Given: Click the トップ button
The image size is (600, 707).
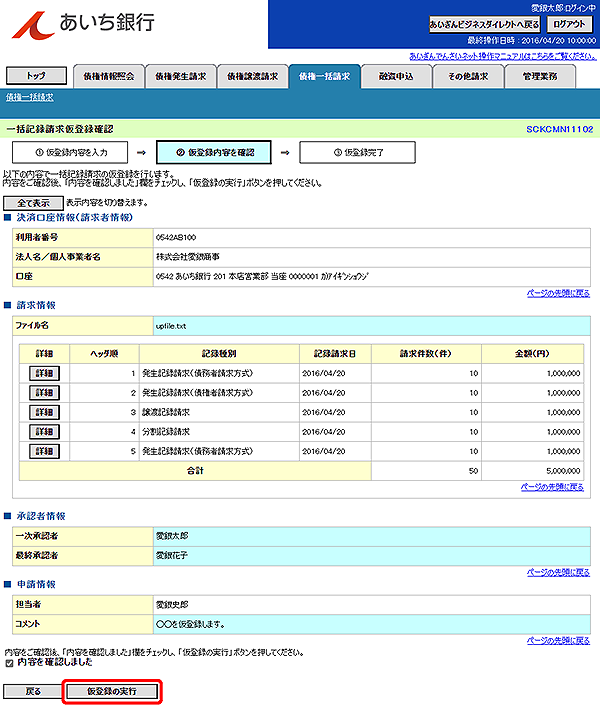Looking at the screenshot, I should (x=36, y=76).
